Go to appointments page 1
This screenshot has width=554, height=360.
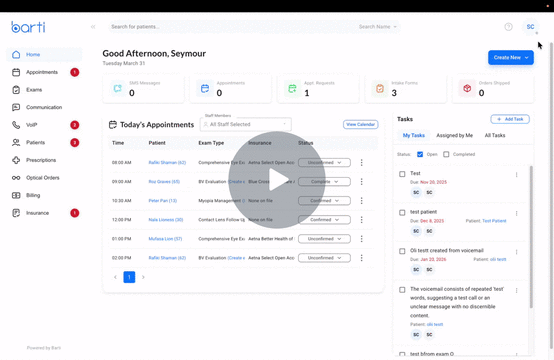click(129, 277)
